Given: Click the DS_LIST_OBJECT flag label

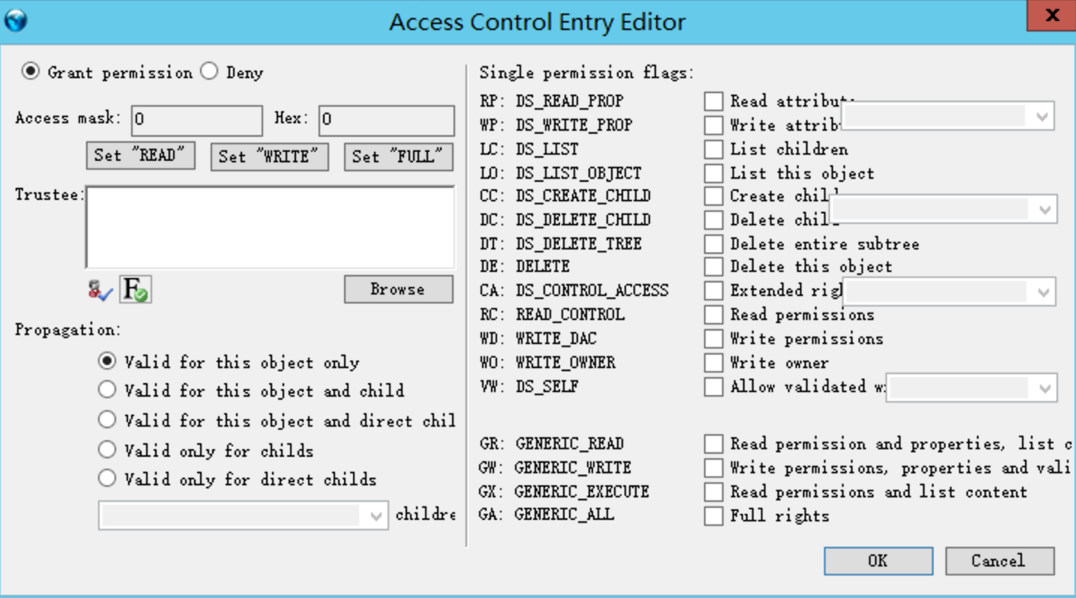Looking at the screenshot, I should pyautogui.click(x=578, y=173).
